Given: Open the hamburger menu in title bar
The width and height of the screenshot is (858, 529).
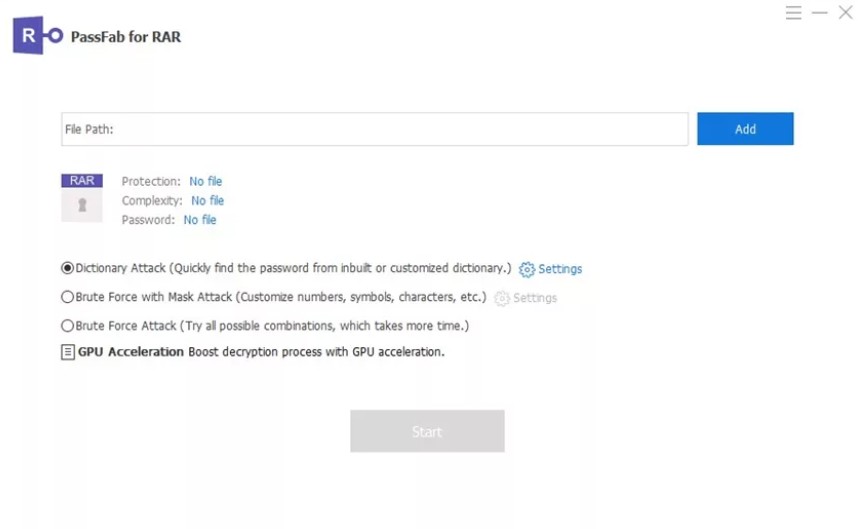Looking at the screenshot, I should [793, 13].
